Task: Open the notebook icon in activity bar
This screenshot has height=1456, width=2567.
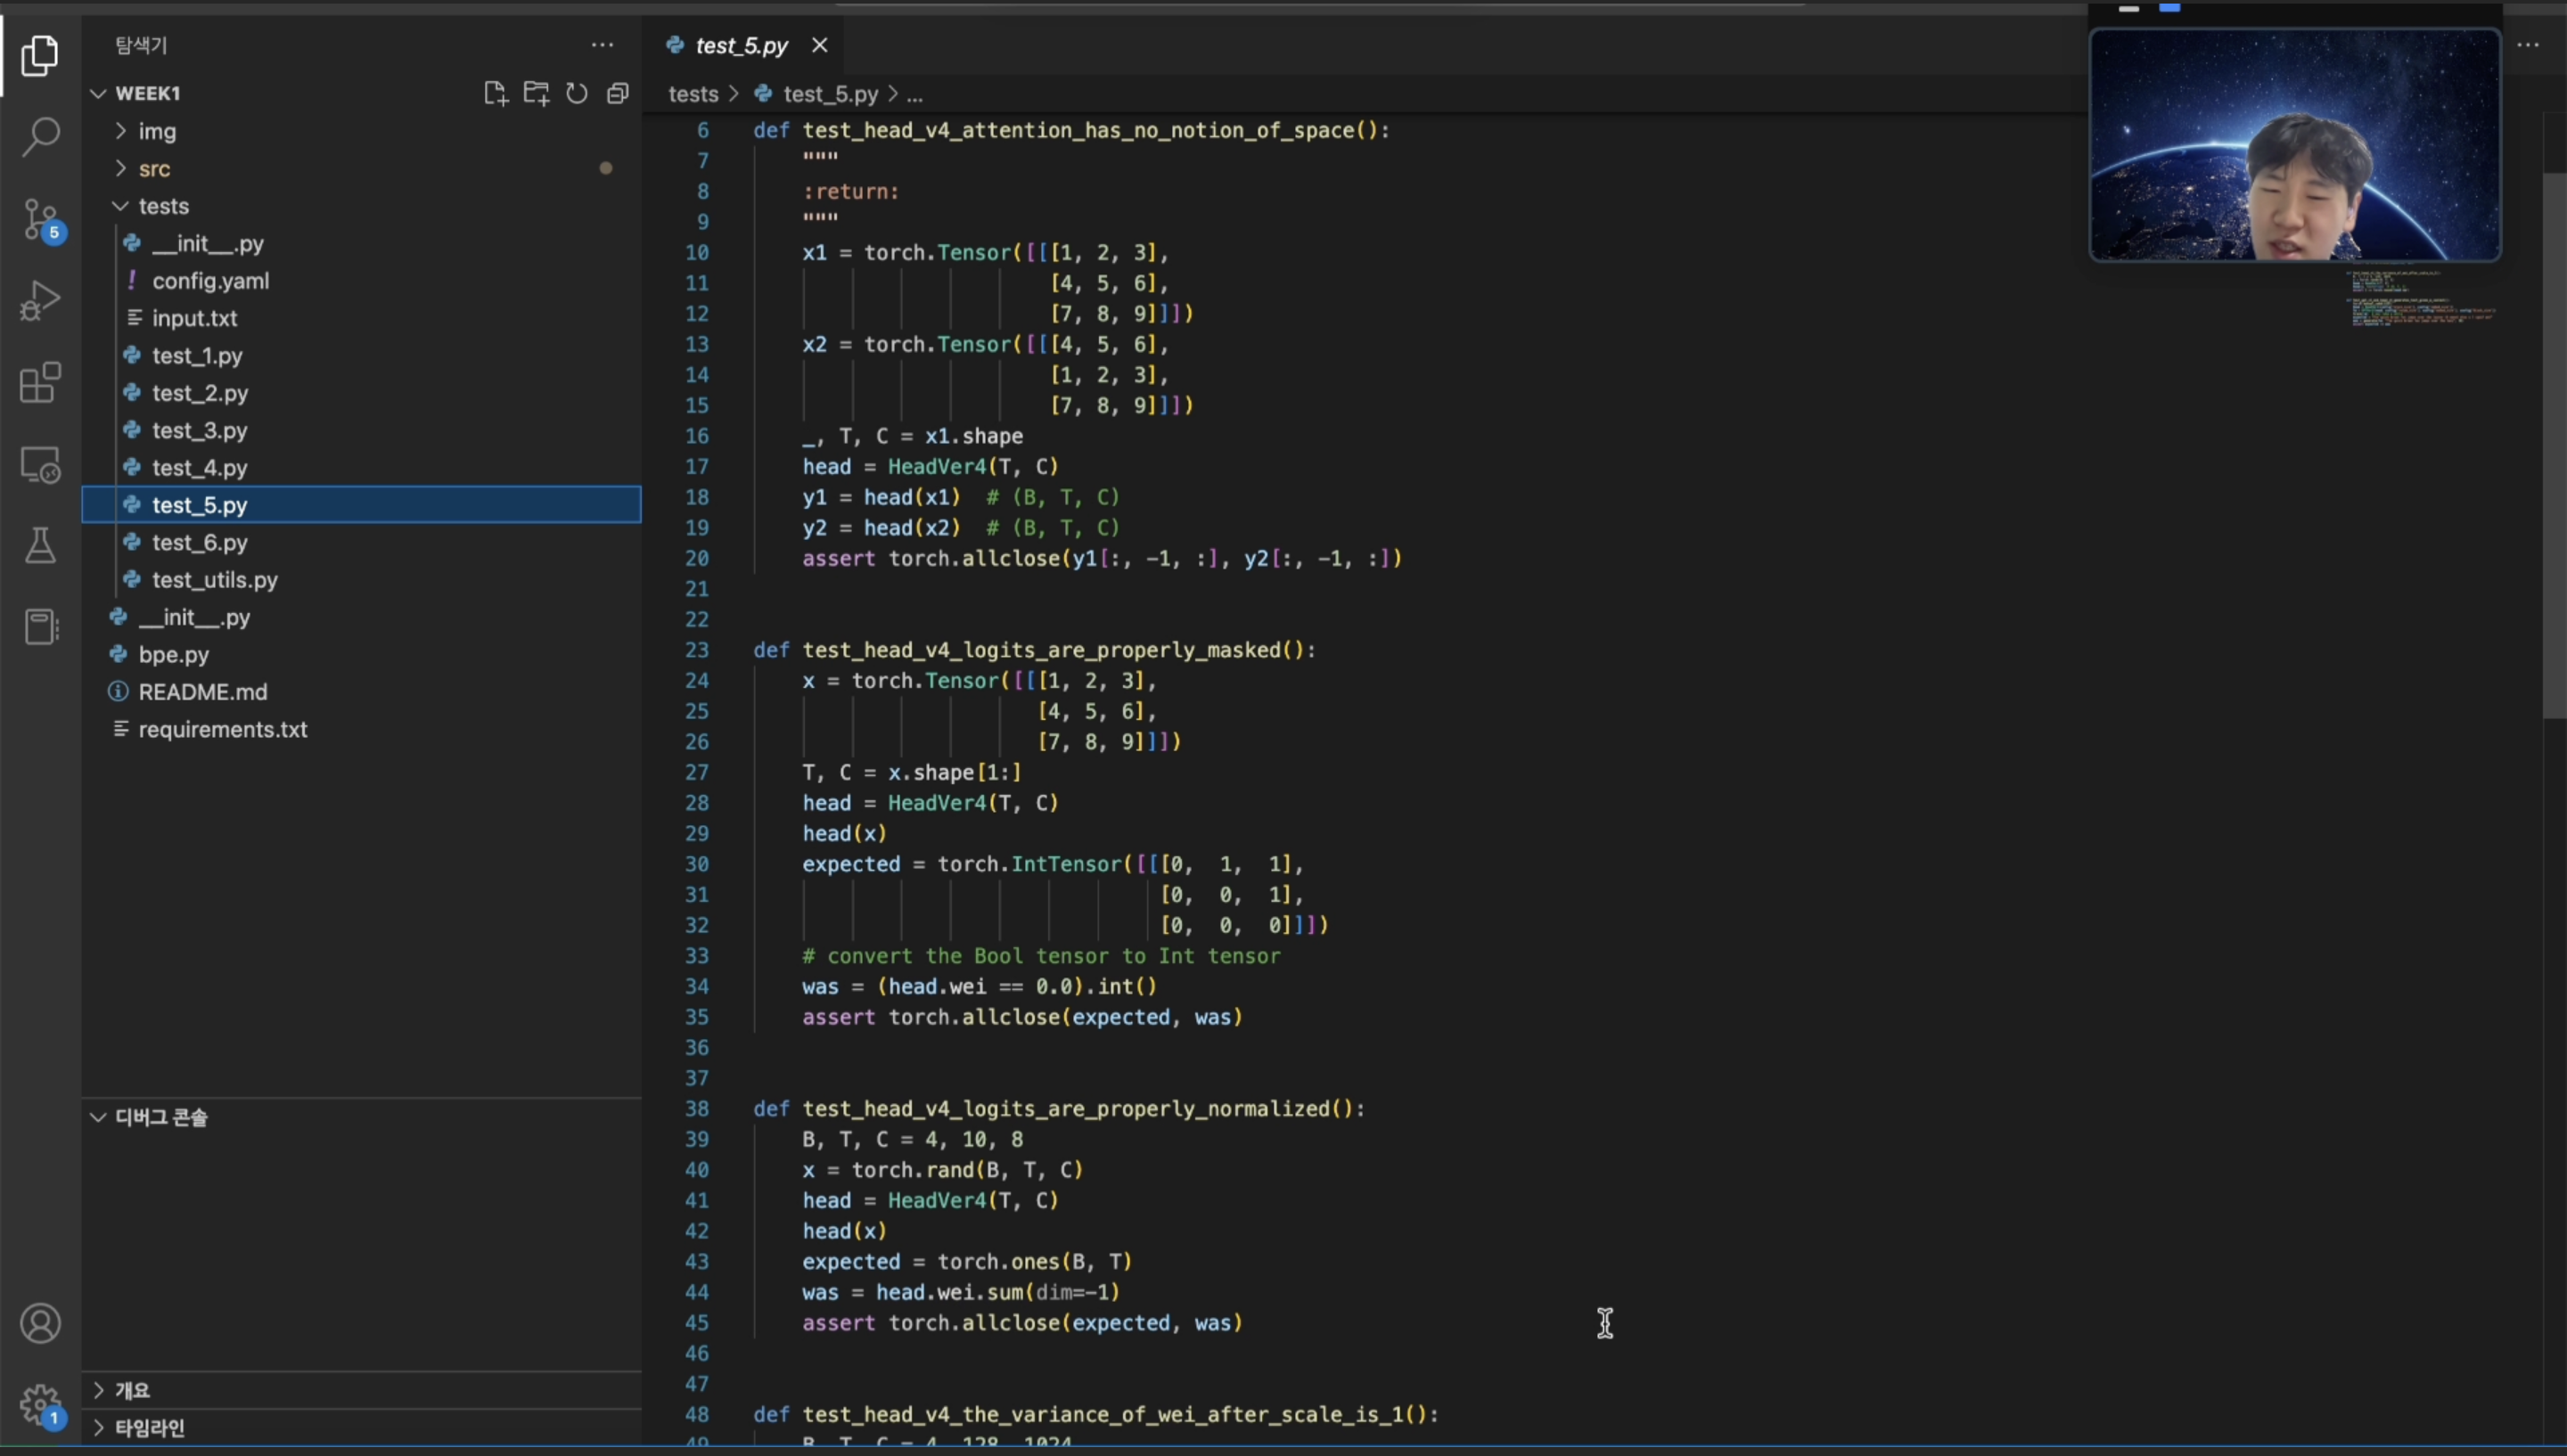Action: [40, 627]
